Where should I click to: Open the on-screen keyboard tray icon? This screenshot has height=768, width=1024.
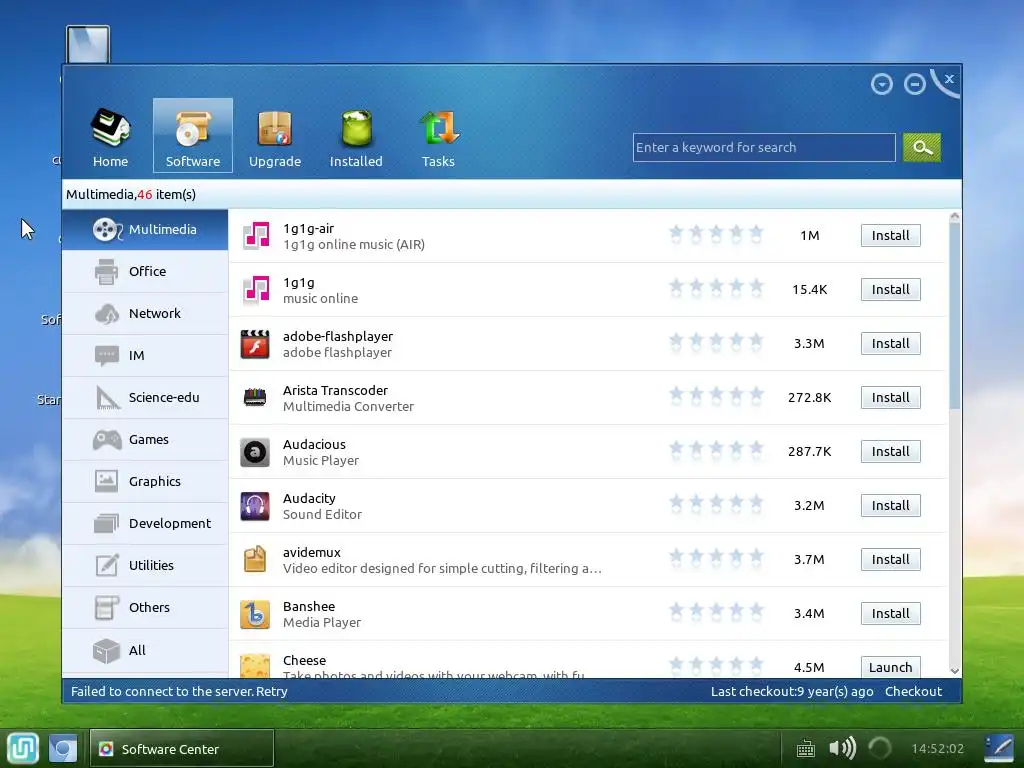coord(806,748)
